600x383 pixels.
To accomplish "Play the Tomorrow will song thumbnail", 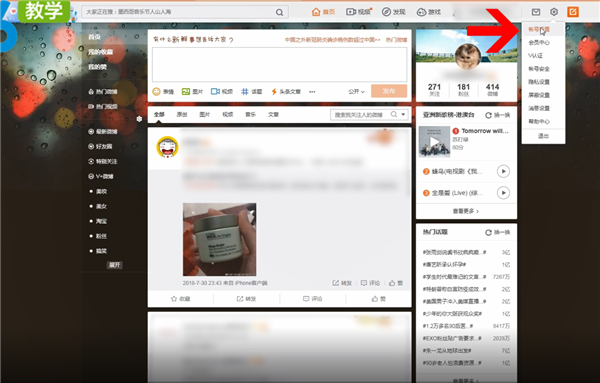I will tap(434, 142).
